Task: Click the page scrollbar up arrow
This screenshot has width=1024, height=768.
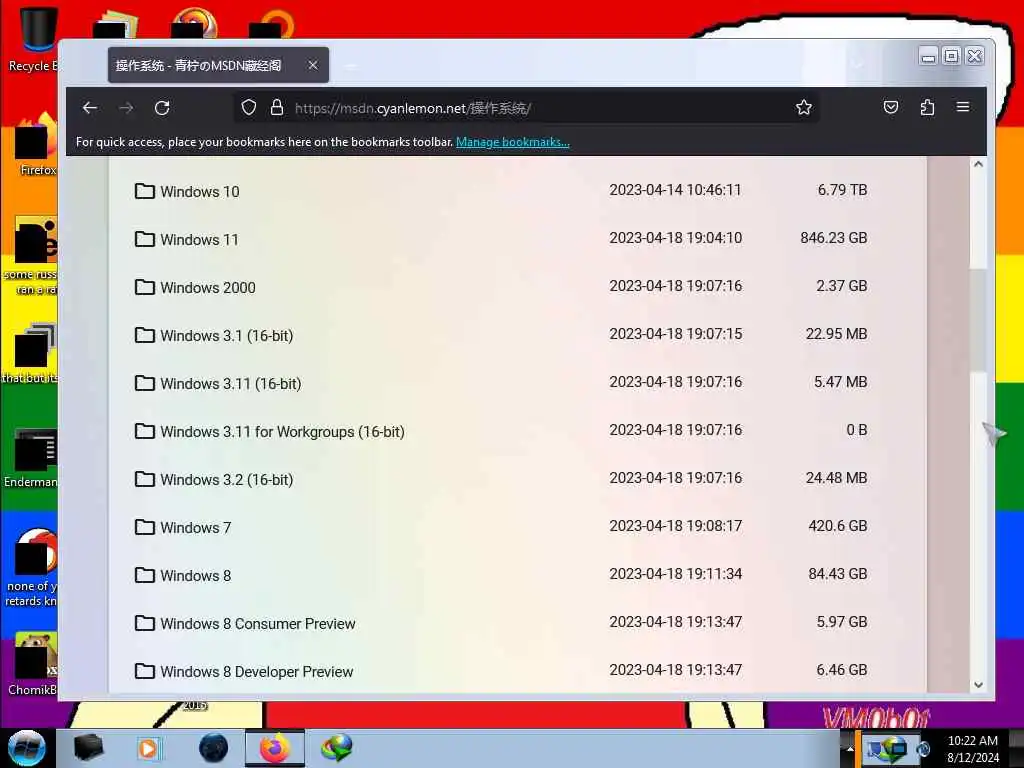Action: (x=978, y=165)
